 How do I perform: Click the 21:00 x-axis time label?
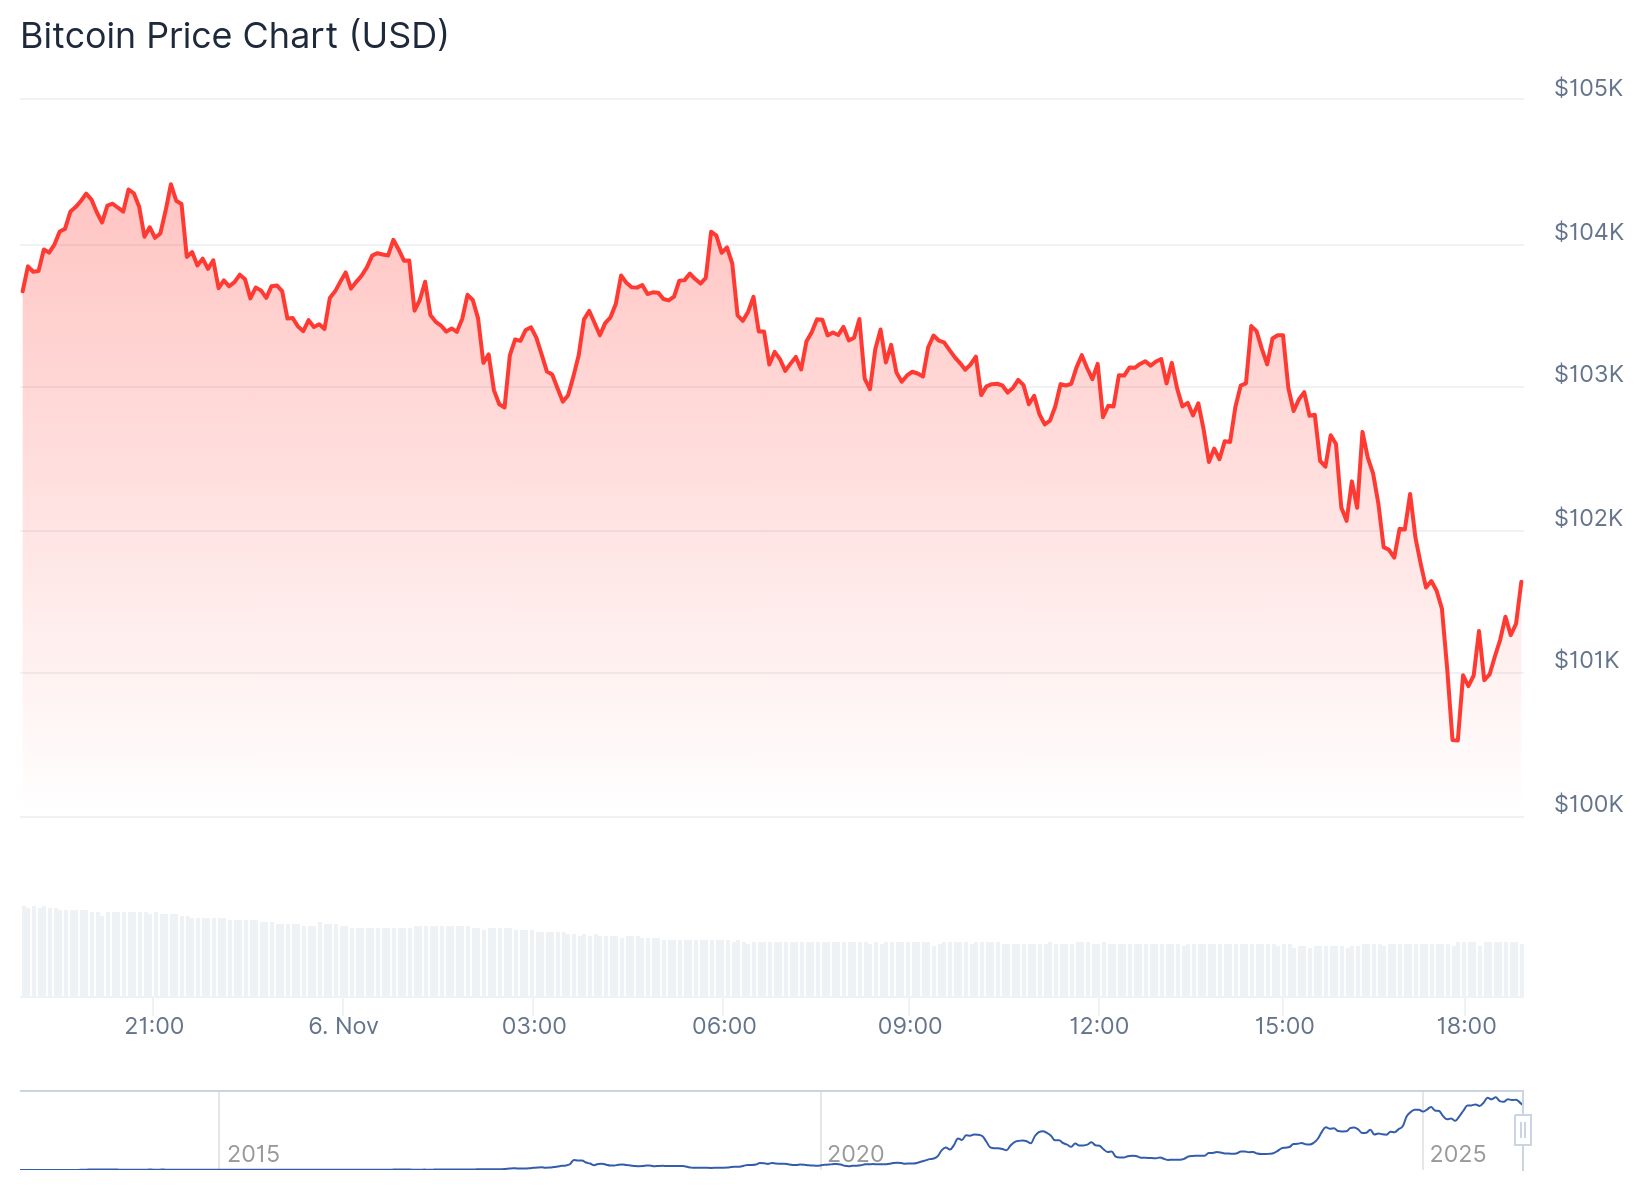[154, 1026]
